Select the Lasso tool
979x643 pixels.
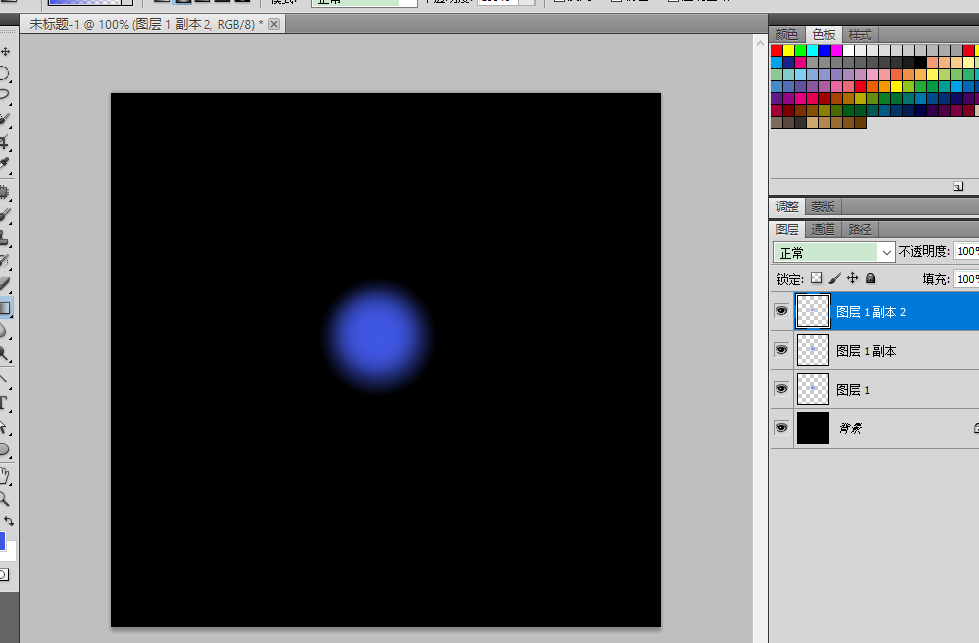click(x=5, y=95)
